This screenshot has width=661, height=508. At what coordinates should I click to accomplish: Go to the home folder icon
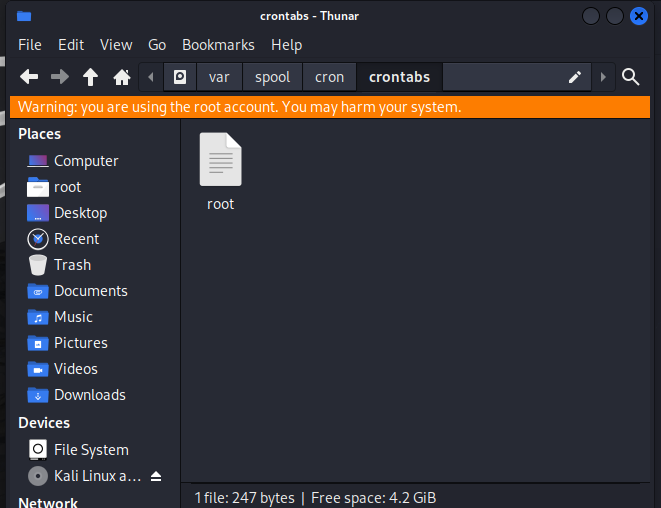pyautogui.click(x=122, y=77)
